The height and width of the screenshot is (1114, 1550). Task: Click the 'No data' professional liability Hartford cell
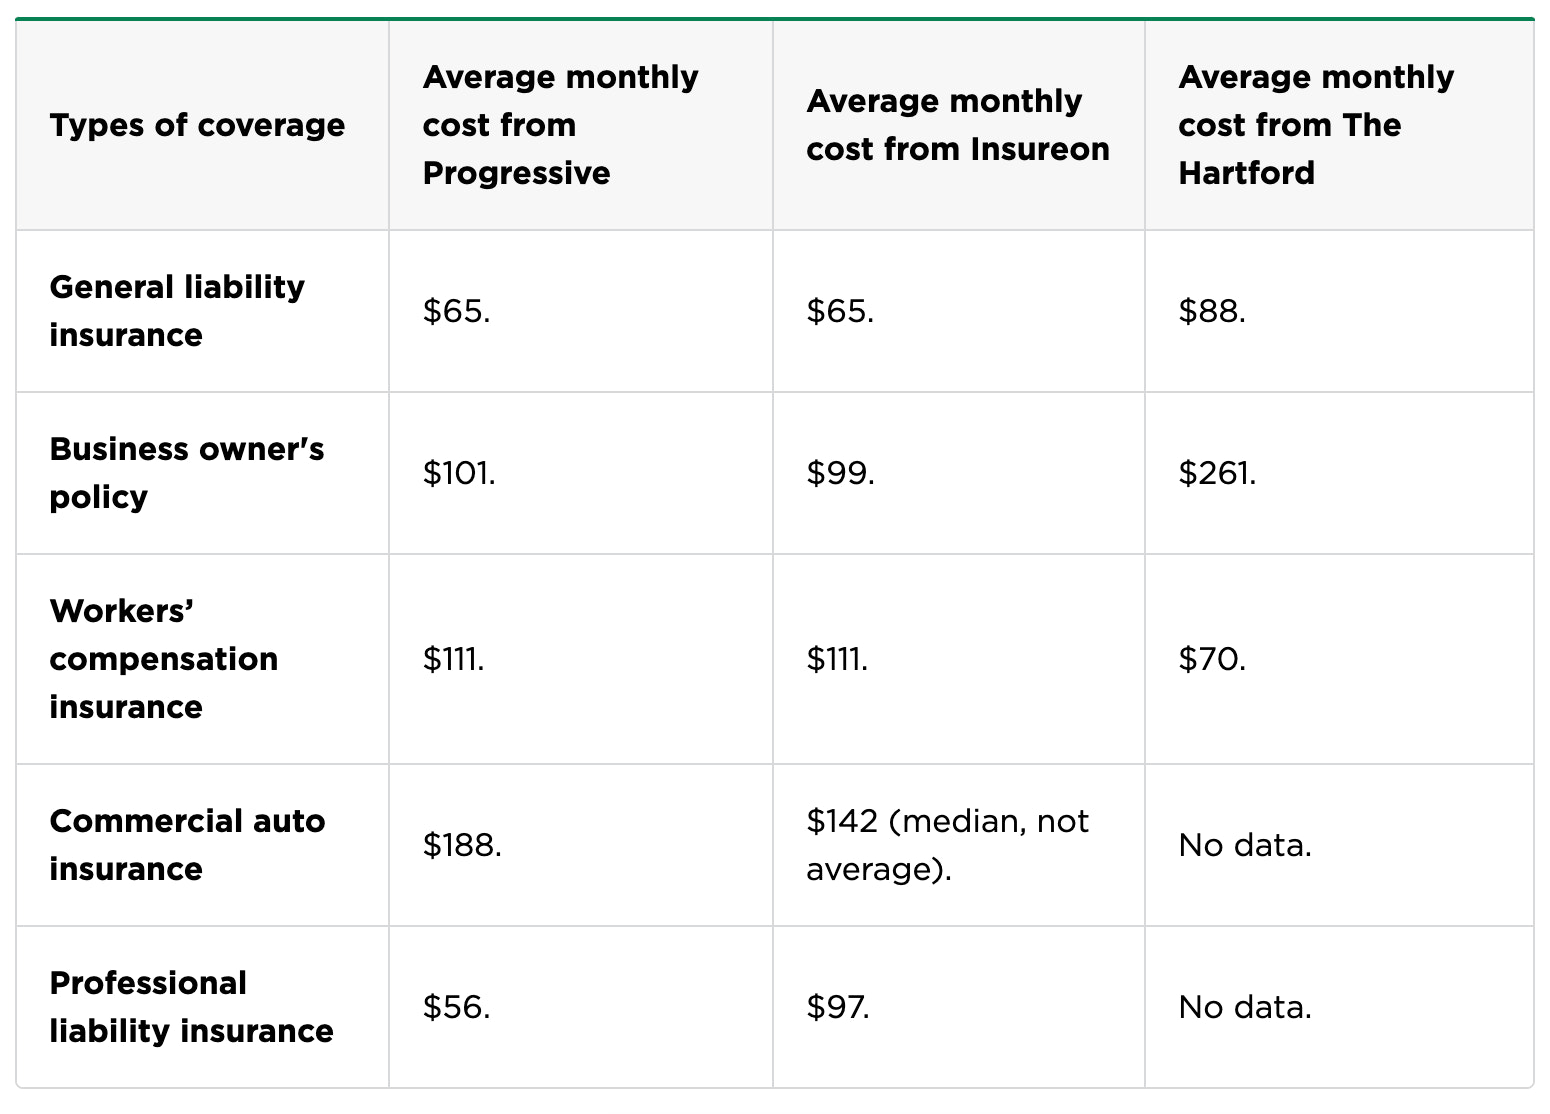pos(1245,1007)
